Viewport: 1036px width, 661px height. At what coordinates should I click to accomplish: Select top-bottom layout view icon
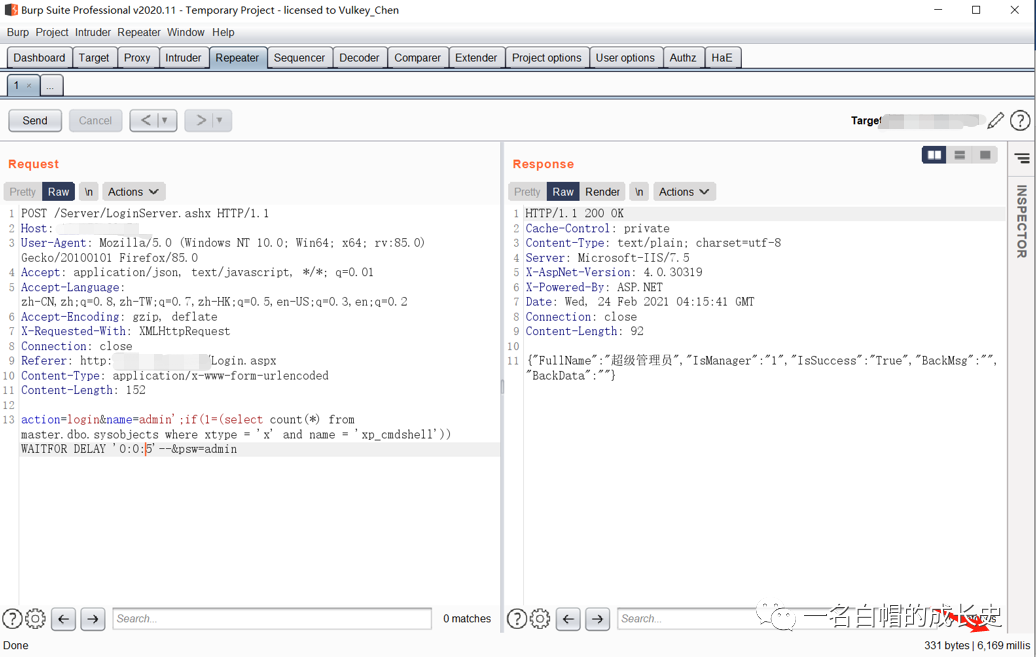click(x=959, y=155)
